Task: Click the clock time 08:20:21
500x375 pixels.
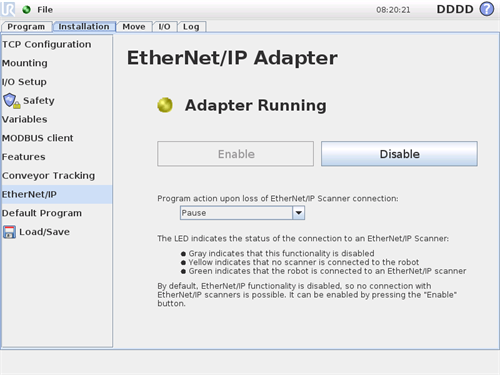Action: pos(393,10)
